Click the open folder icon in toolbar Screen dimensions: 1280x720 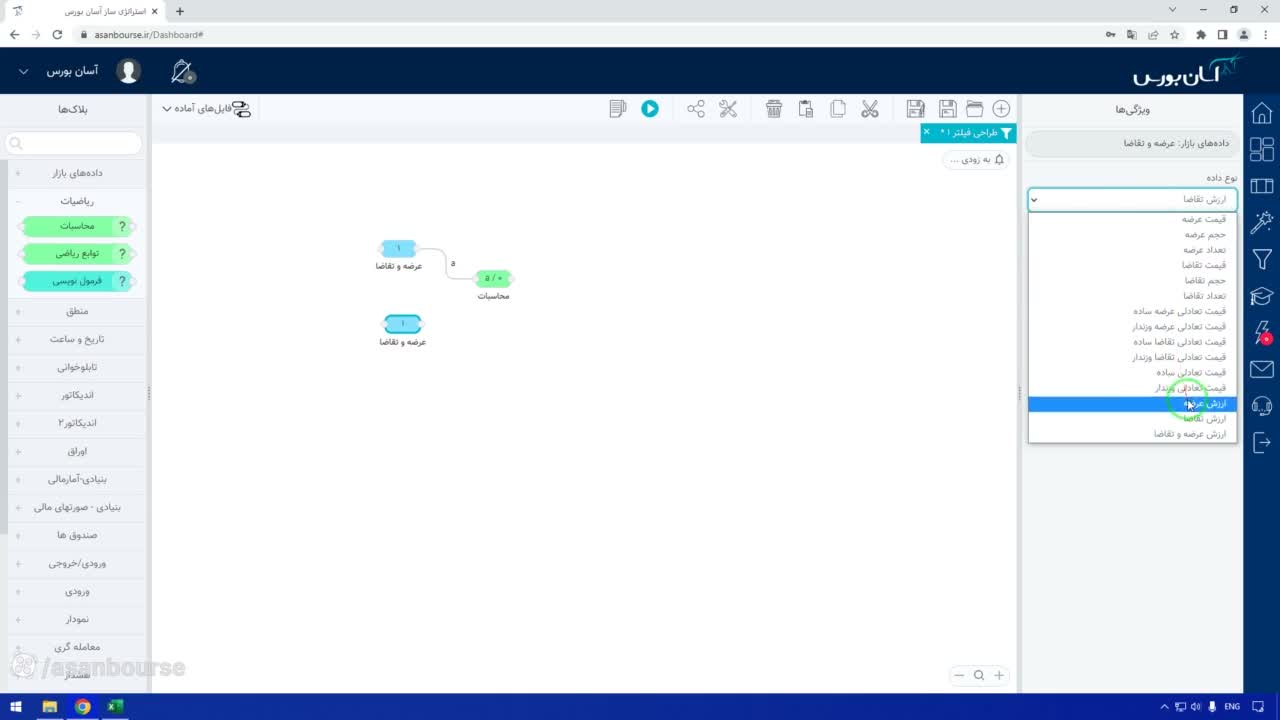pyautogui.click(x=974, y=109)
